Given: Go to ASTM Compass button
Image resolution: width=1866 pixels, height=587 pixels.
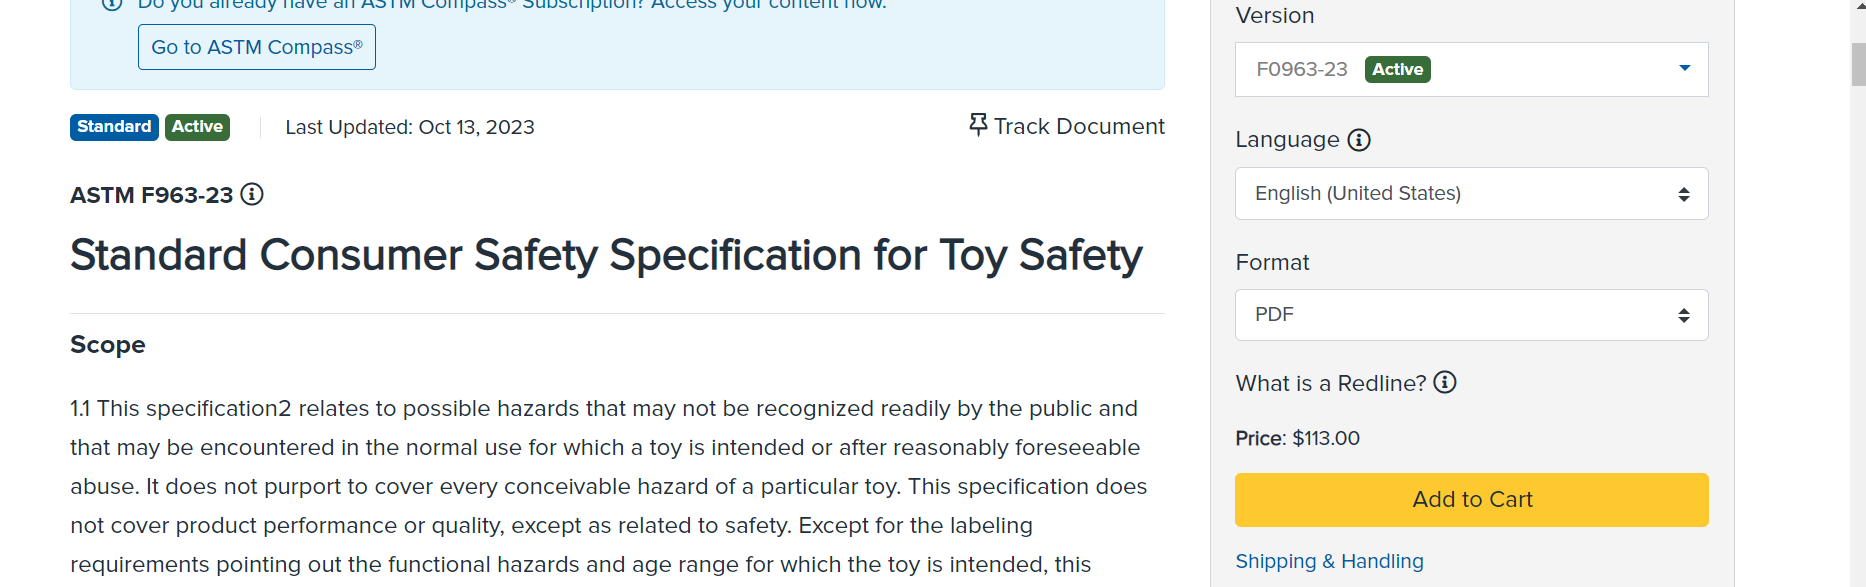Looking at the screenshot, I should (x=257, y=47).
